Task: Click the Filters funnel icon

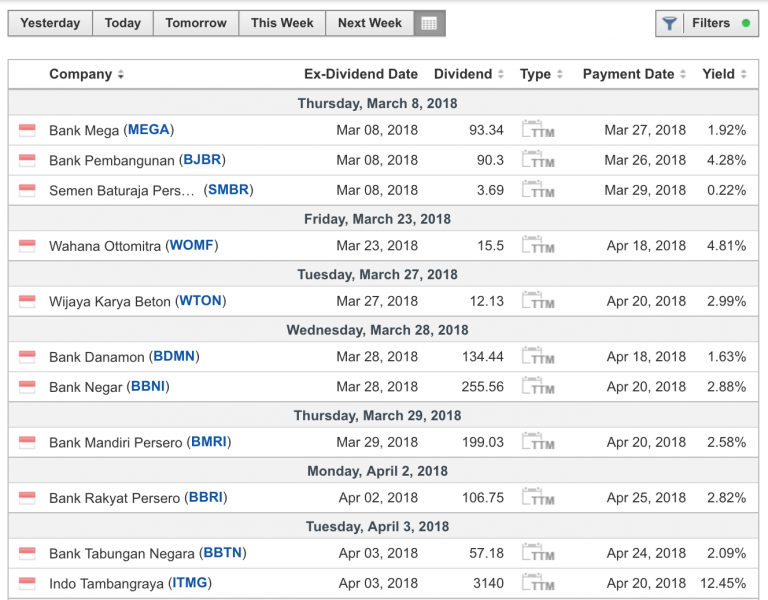Action: point(669,23)
